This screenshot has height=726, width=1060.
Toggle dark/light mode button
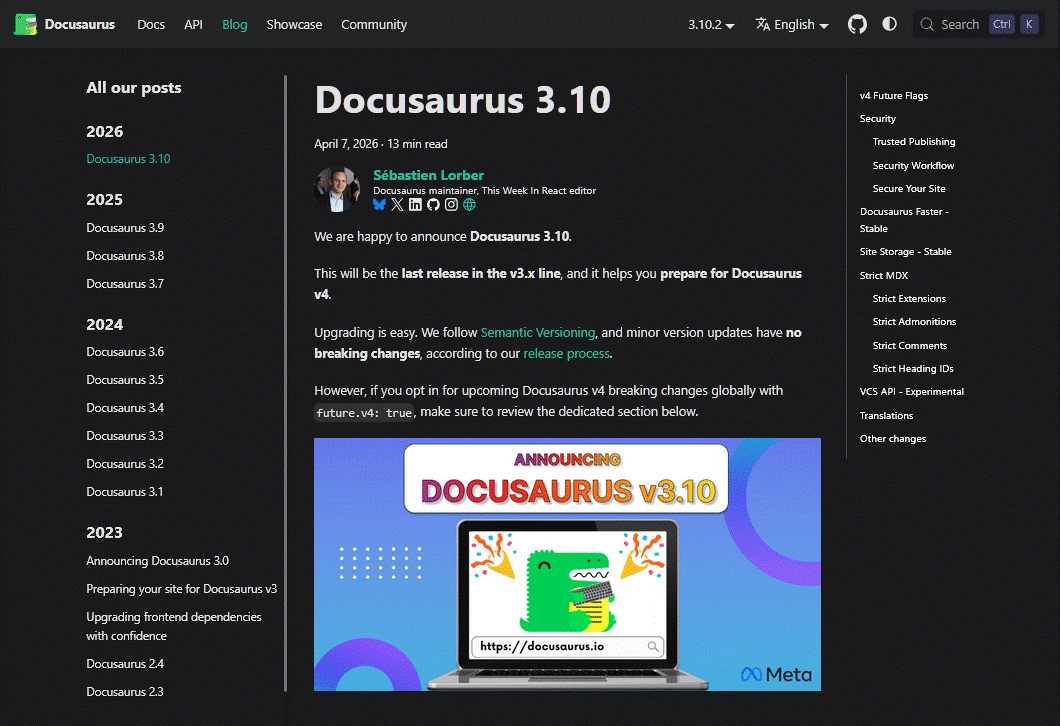[x=890, y=24]
